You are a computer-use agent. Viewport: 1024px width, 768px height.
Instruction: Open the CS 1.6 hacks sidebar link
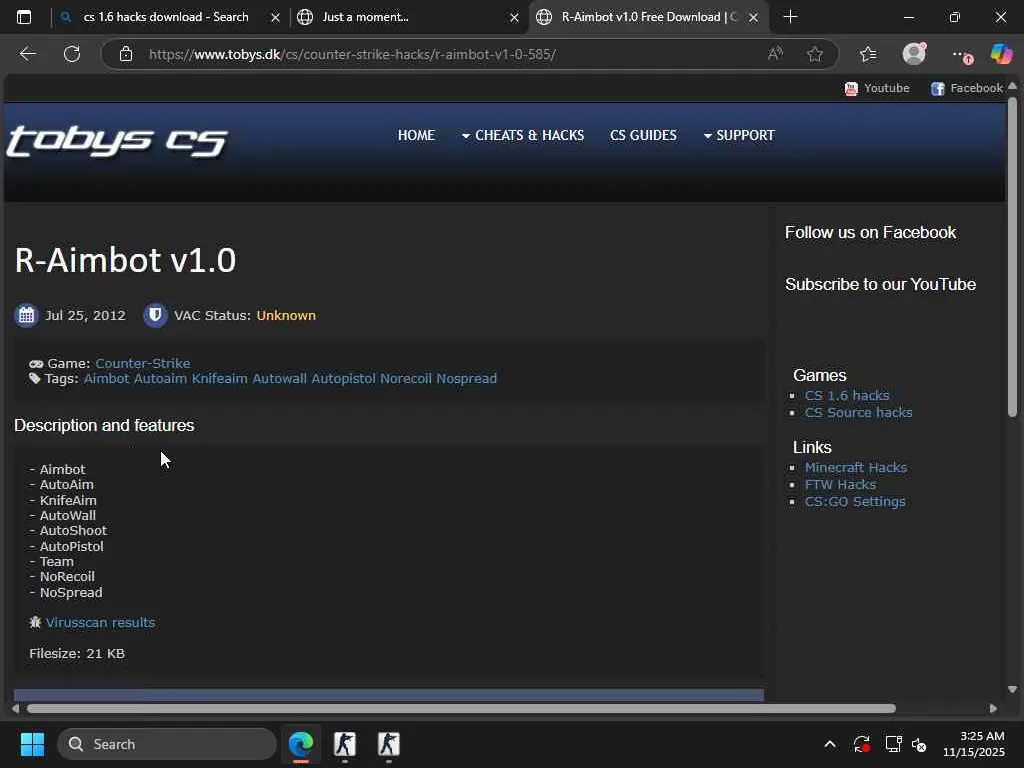[847, 395]
